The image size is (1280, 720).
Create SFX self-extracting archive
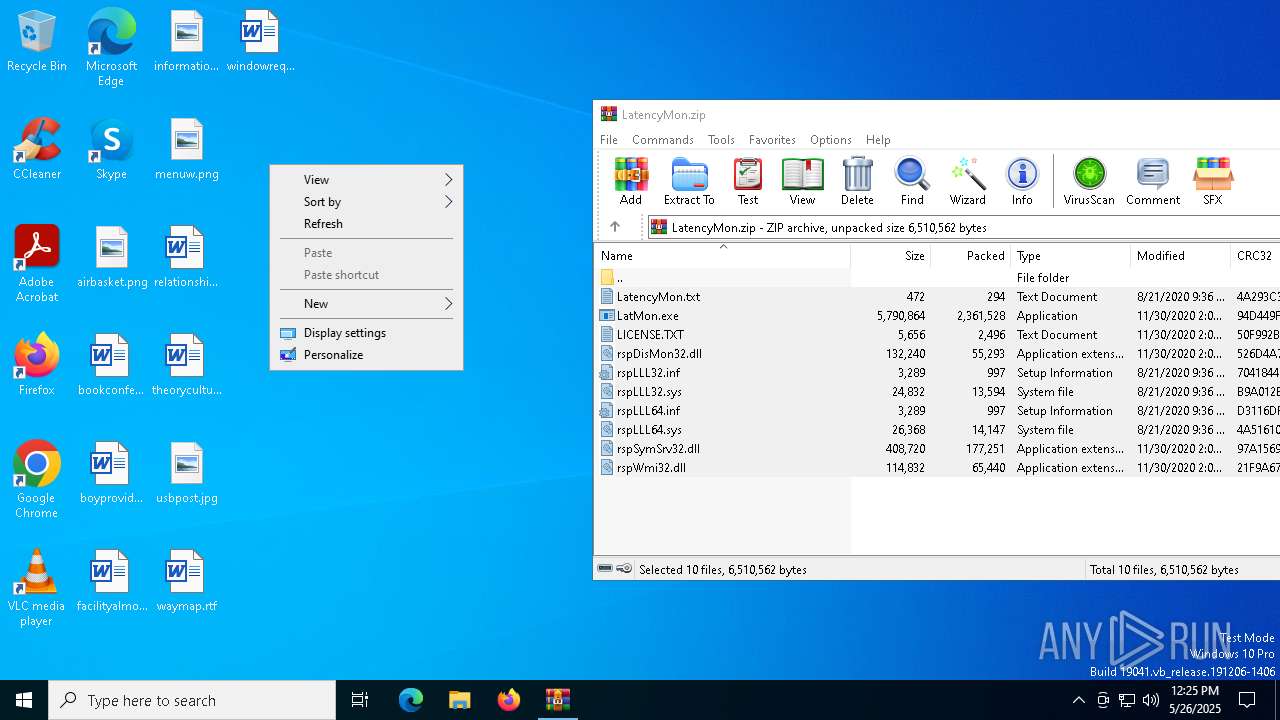(x=1212, y=181)
